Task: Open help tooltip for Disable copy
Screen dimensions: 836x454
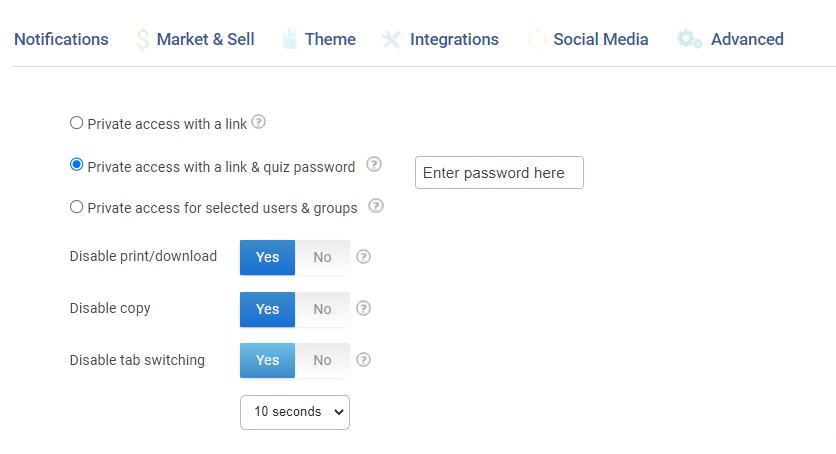Action: click(x=364, y=309)
